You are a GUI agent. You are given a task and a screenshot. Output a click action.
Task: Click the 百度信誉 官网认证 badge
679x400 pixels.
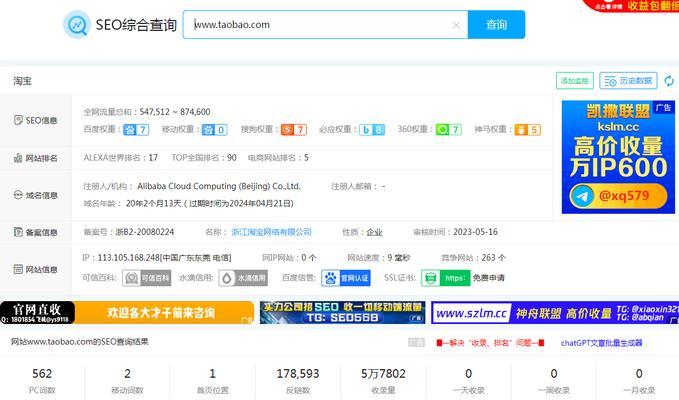(346, 278)
